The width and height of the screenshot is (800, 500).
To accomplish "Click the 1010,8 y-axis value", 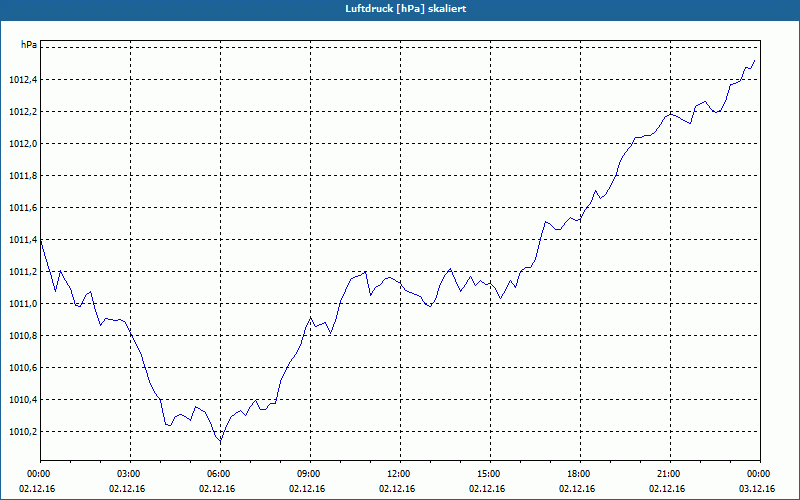I will coord(23,336).
